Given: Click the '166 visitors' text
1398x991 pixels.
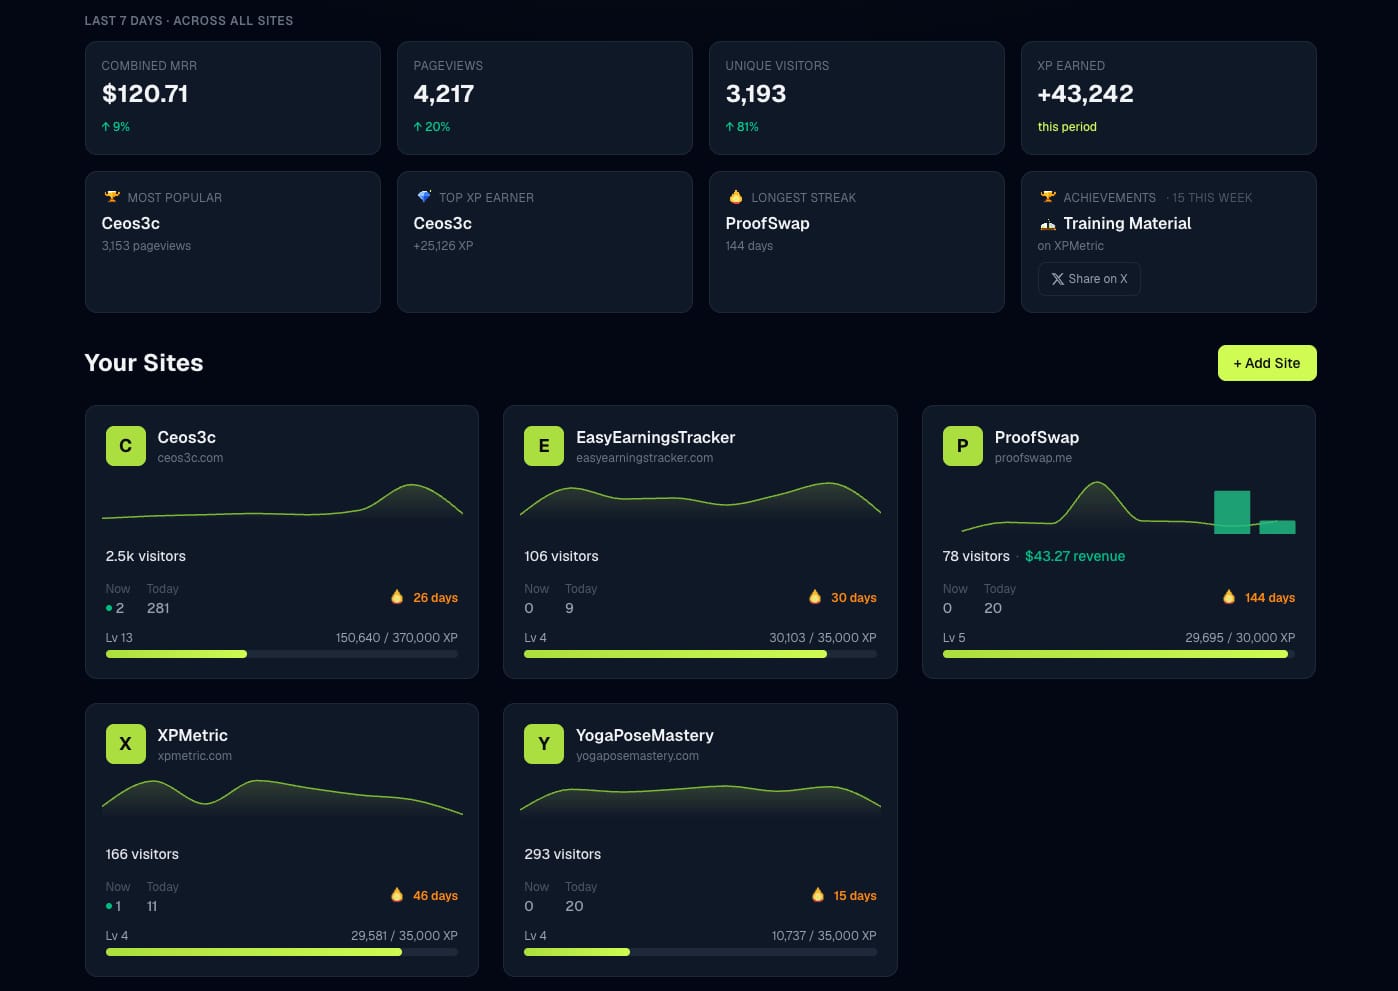Looking at the screenshot, I should 142,854.
